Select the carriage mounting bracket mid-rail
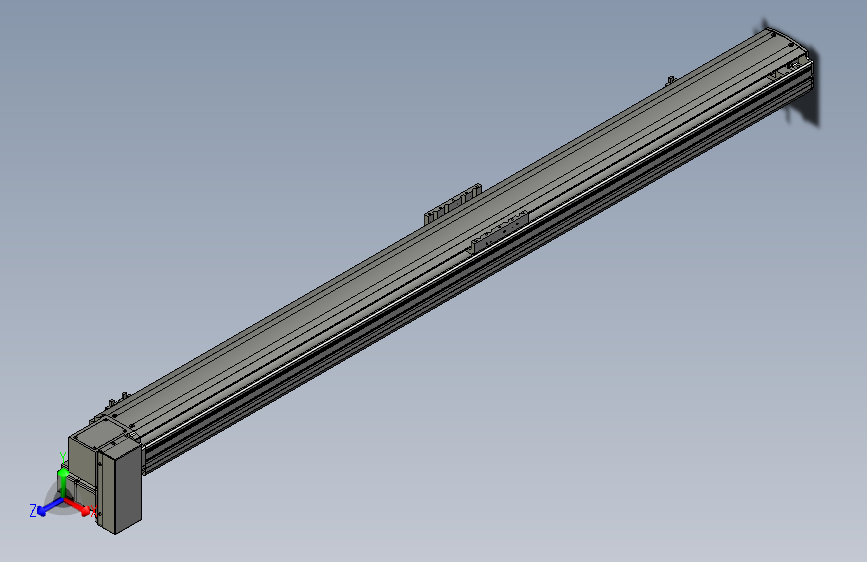 (499, 232)
